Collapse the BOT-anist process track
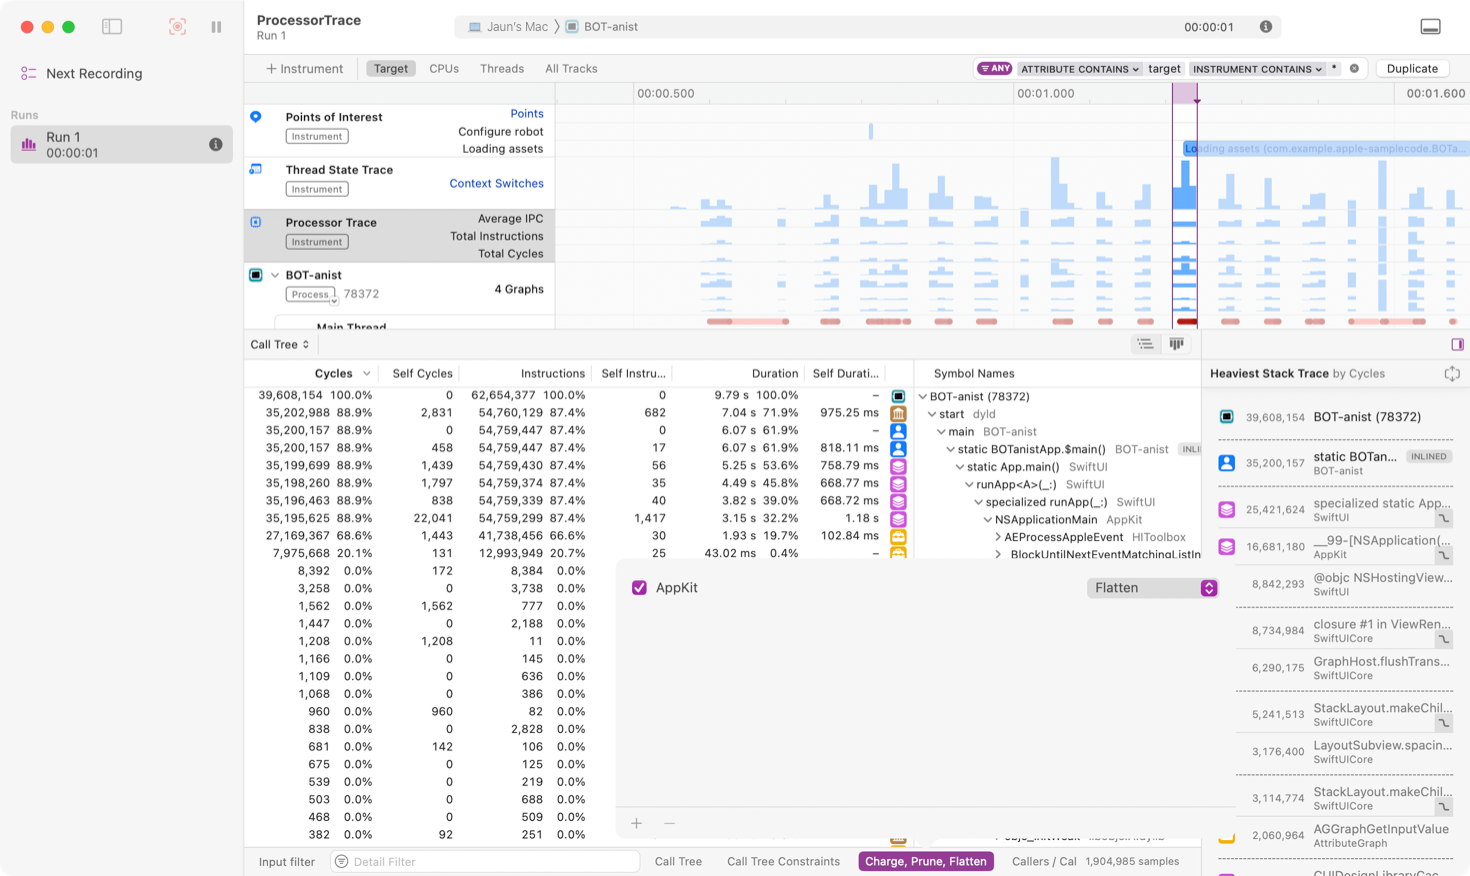Image resolution: width=1470 pixels, height=876 pixels. (275, 275)
